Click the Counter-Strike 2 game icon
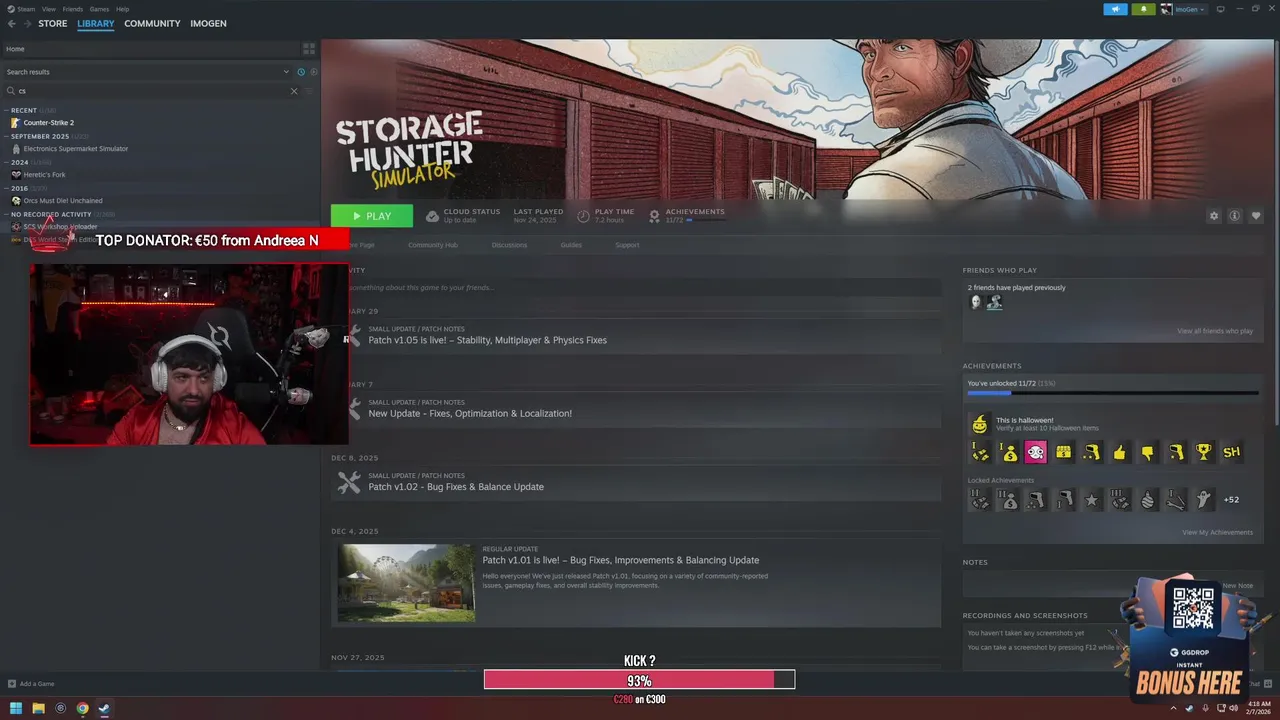 (x=16, y=123)
